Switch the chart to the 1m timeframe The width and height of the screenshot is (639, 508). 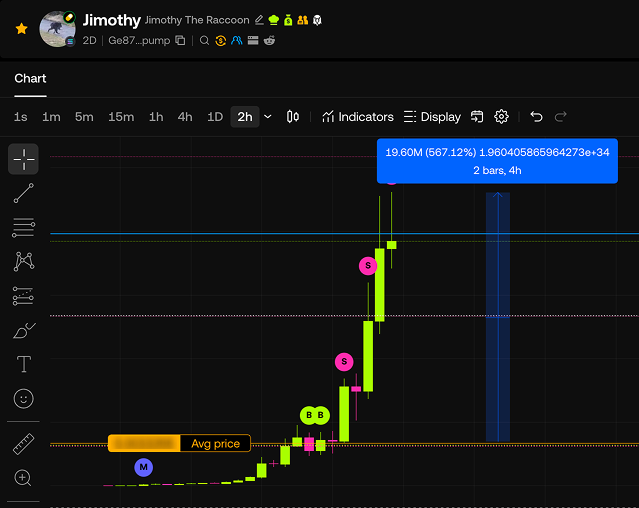click(x=51, y=117)
